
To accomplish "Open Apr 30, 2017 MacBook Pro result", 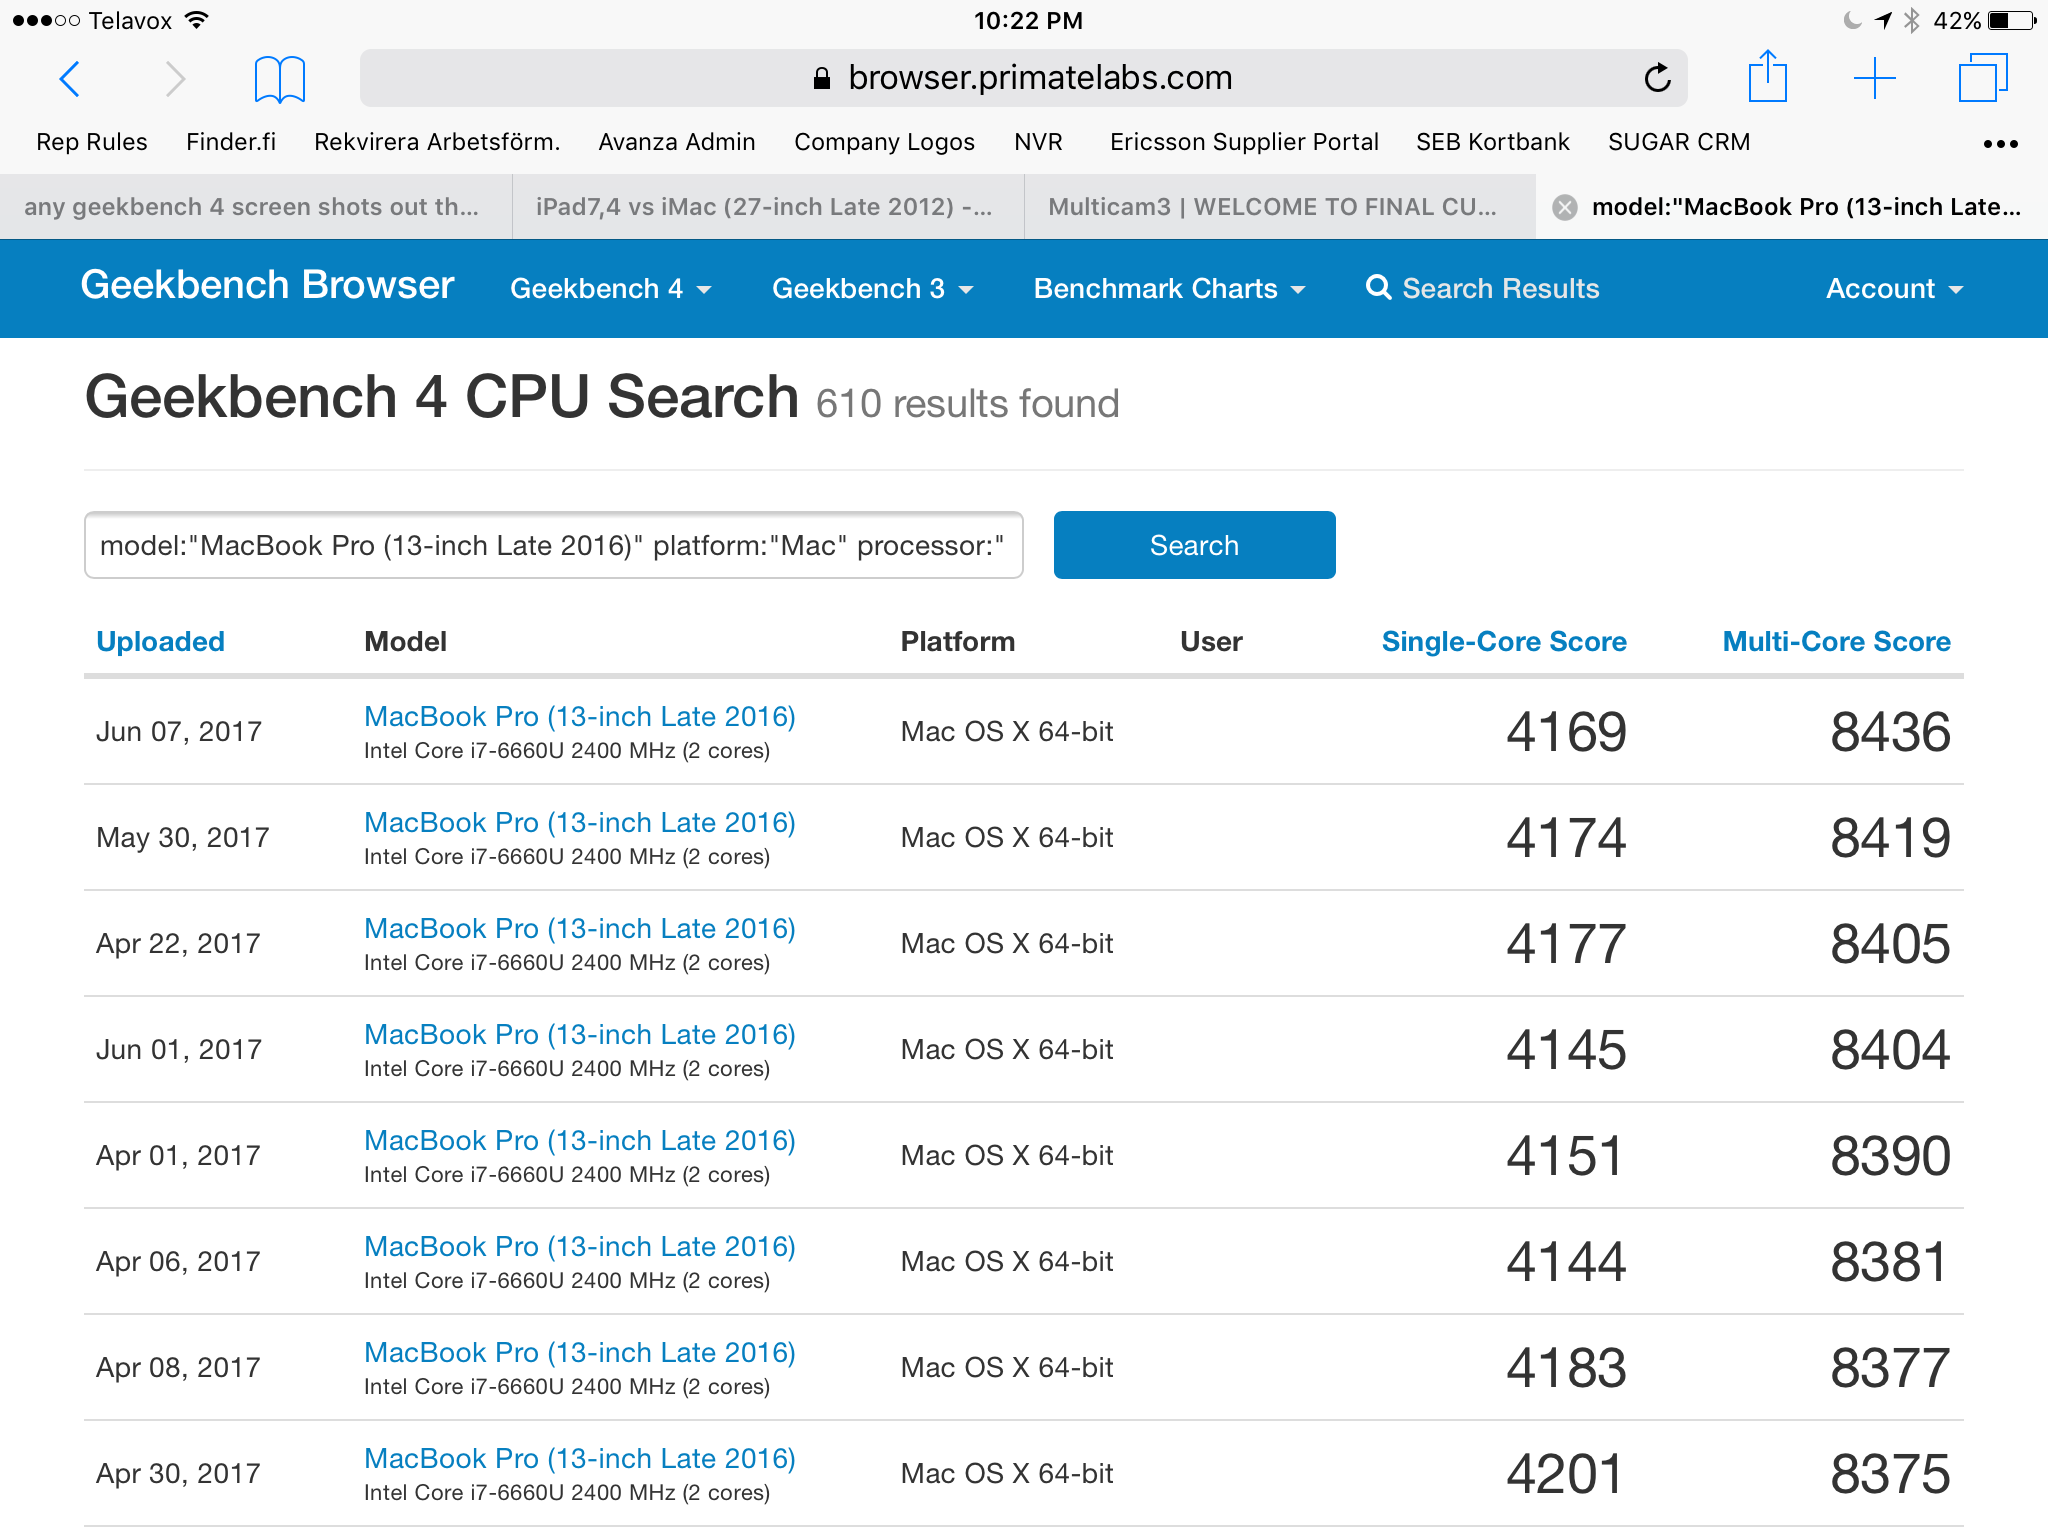I will 580,1459.
